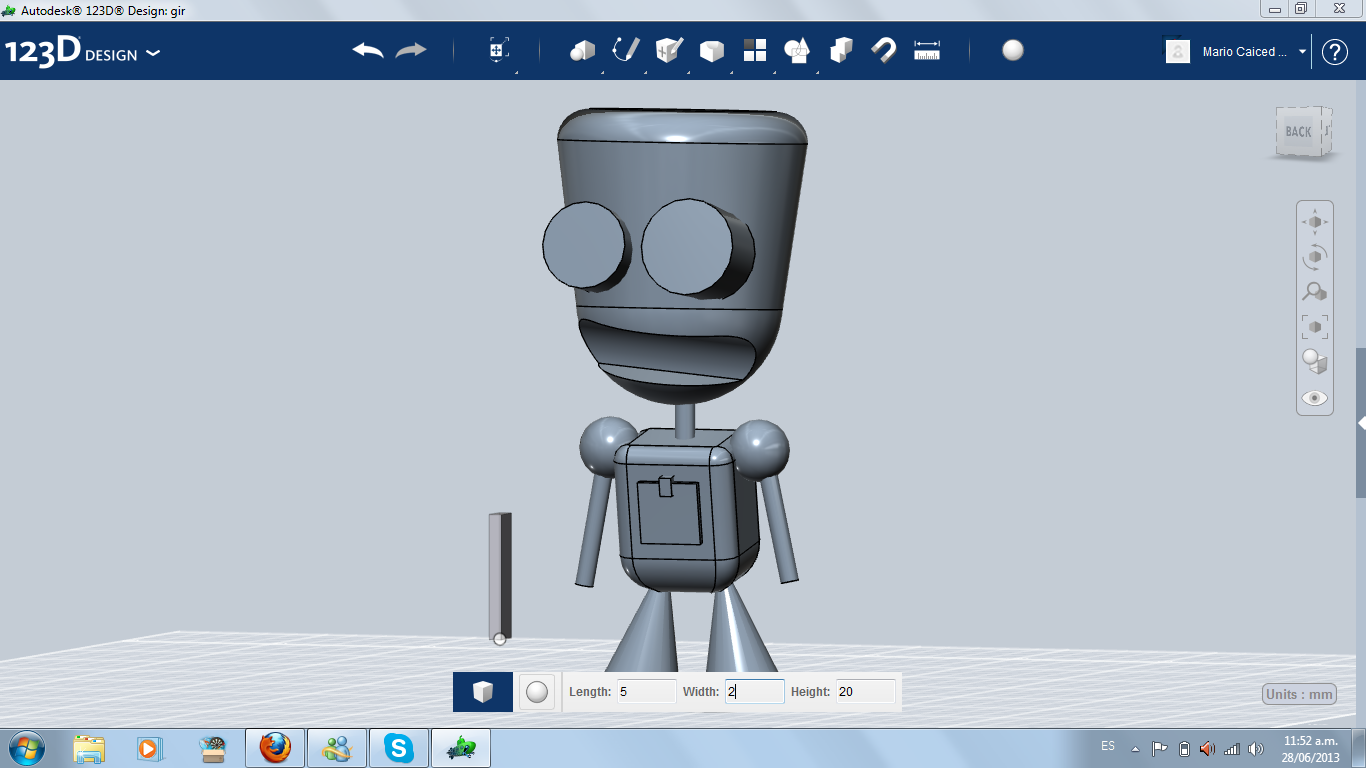Image resolution: width=1366 pixels, height=768 pixels.
Task: Select the round icon beside Length field
Action: (x=537, y=692)
